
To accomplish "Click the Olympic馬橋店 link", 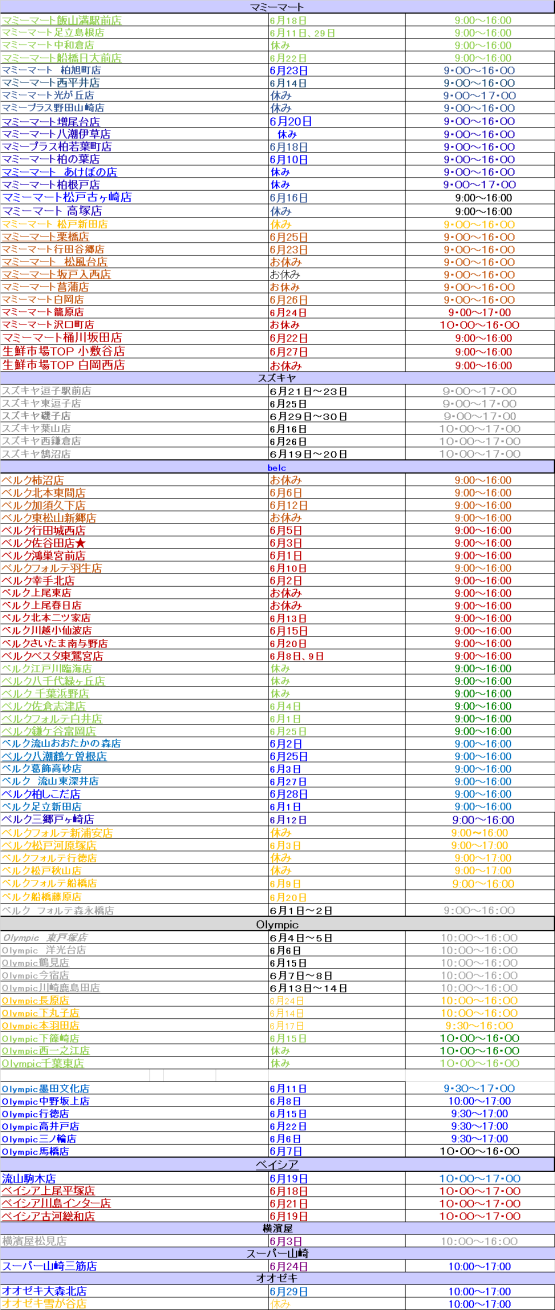I will pos(35,1151).
